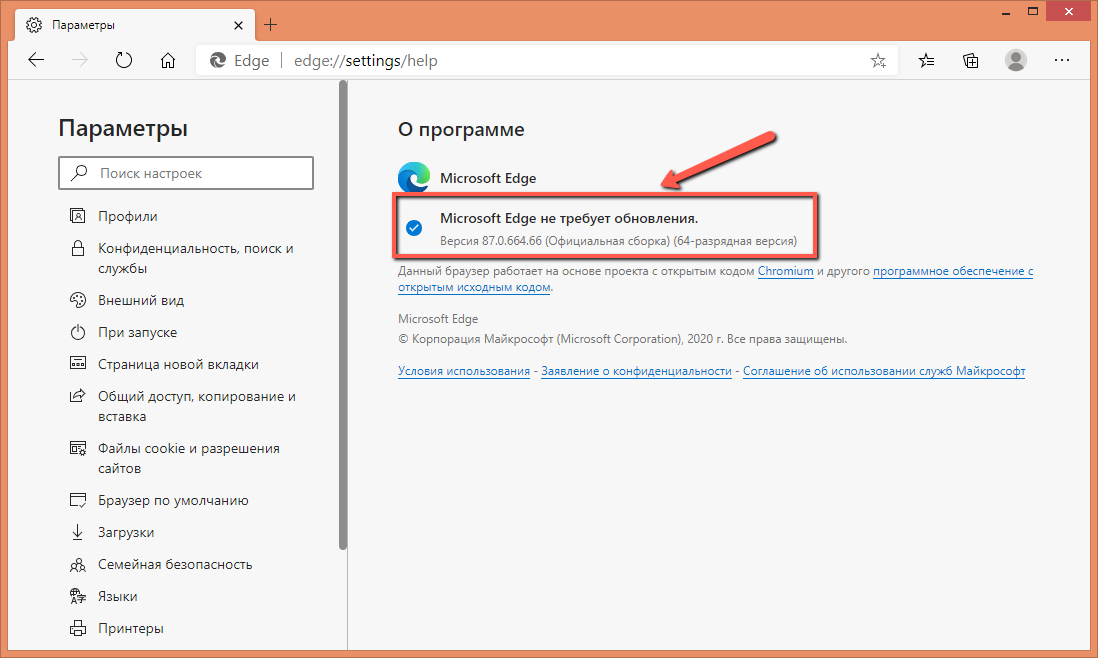Click the magnifier icon in the settings search

pyautogui.click(x=79, y=172)
